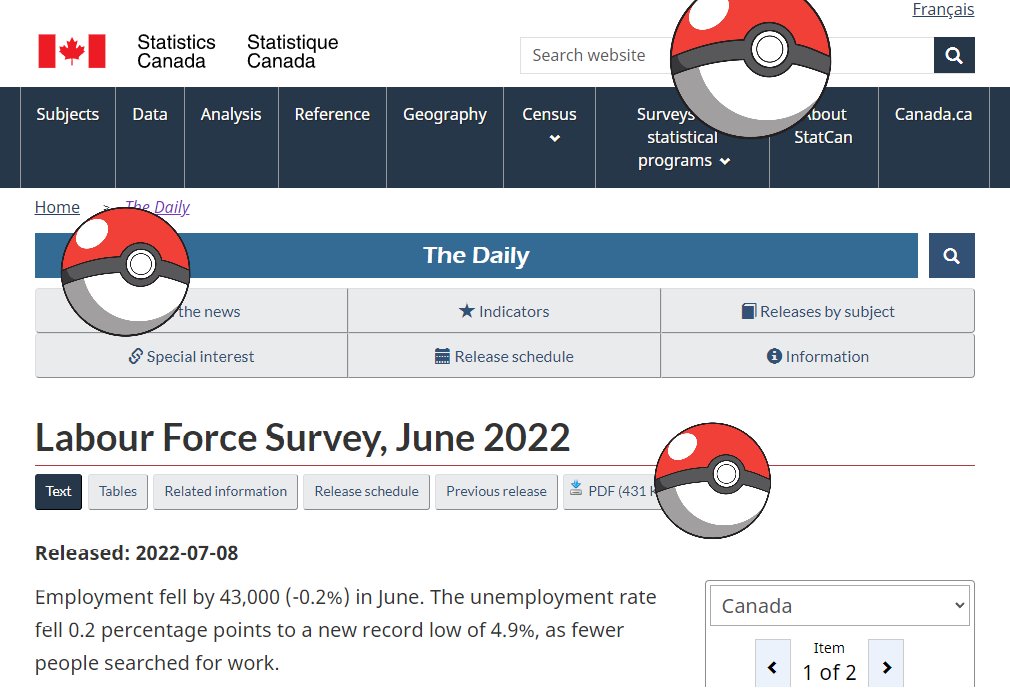The height and width of the screenshot is (691, 1010).
Task: Click the Labour Force Survey, June 2022 heading
Action: [x=303, y=438]
